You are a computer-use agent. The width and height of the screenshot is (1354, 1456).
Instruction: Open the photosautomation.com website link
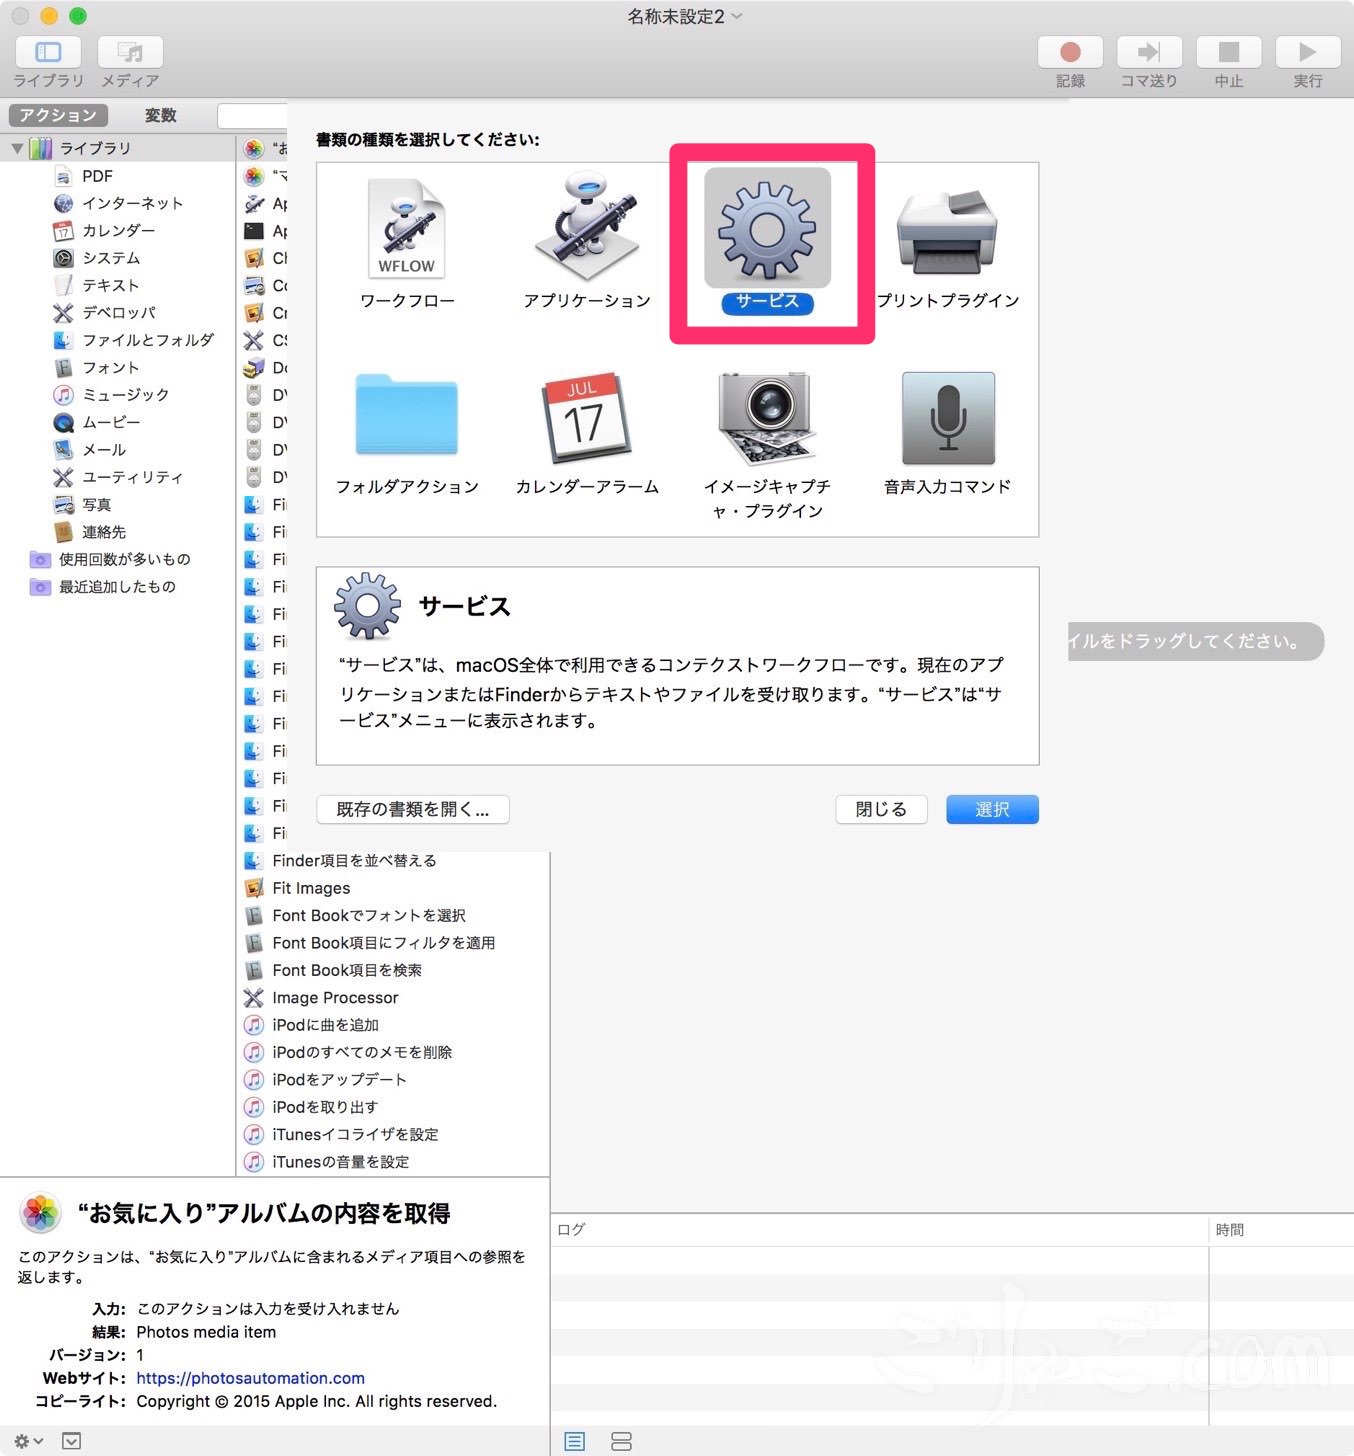pyautogui.click(x=250, y=1378)
